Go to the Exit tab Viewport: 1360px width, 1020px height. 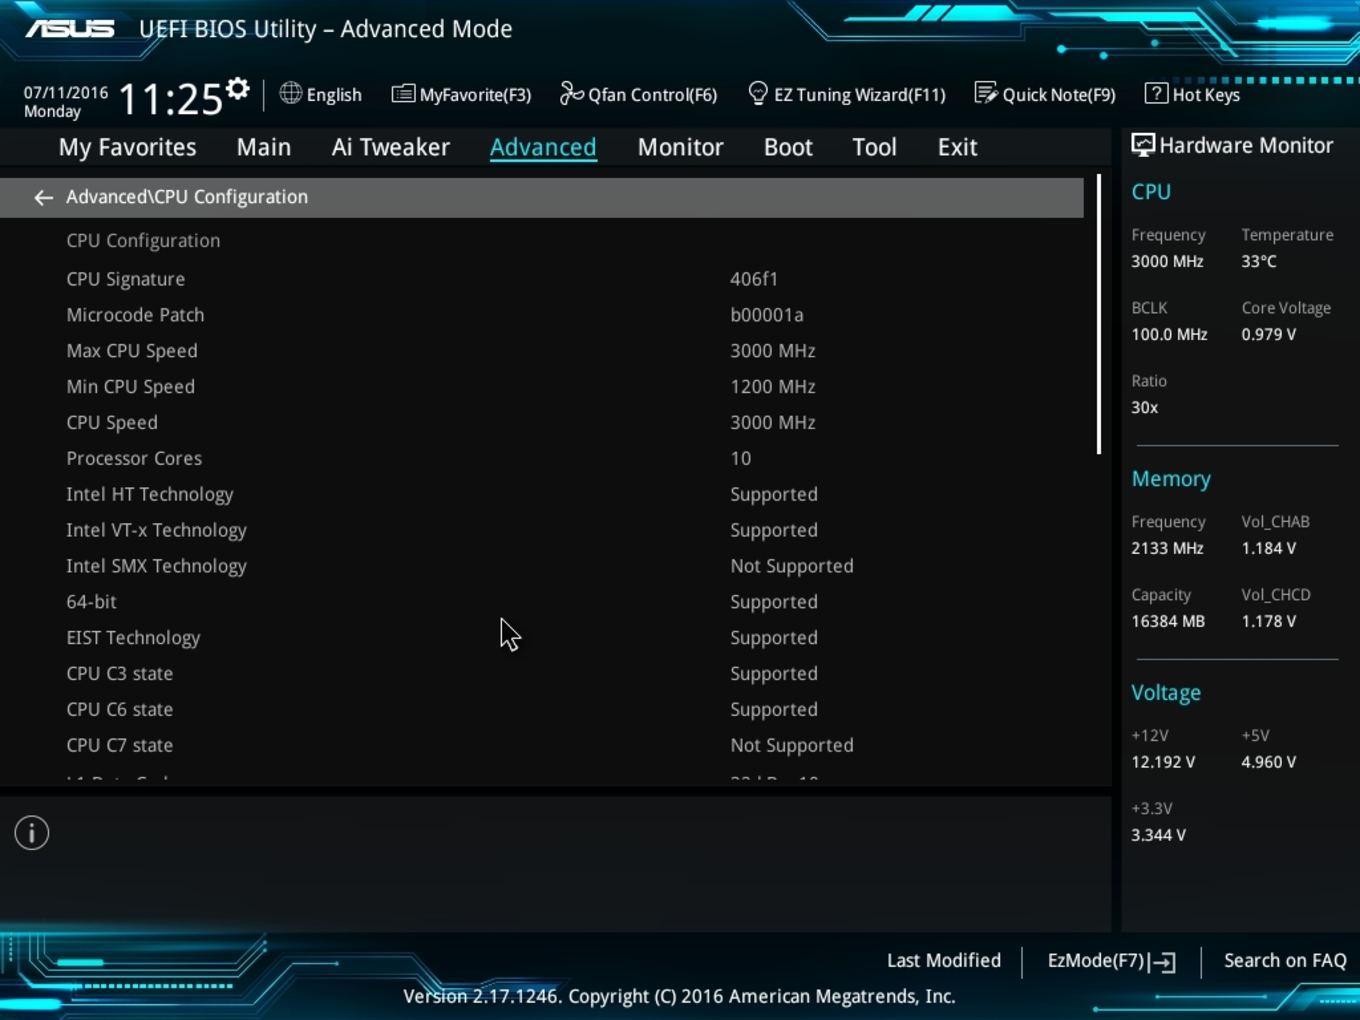click(957, 147)
